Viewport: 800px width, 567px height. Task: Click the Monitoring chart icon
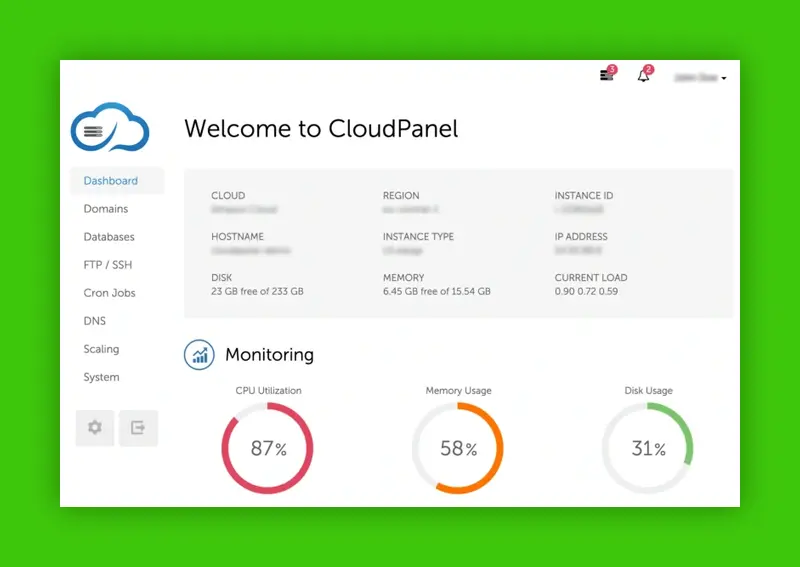[x=199, y=355]
